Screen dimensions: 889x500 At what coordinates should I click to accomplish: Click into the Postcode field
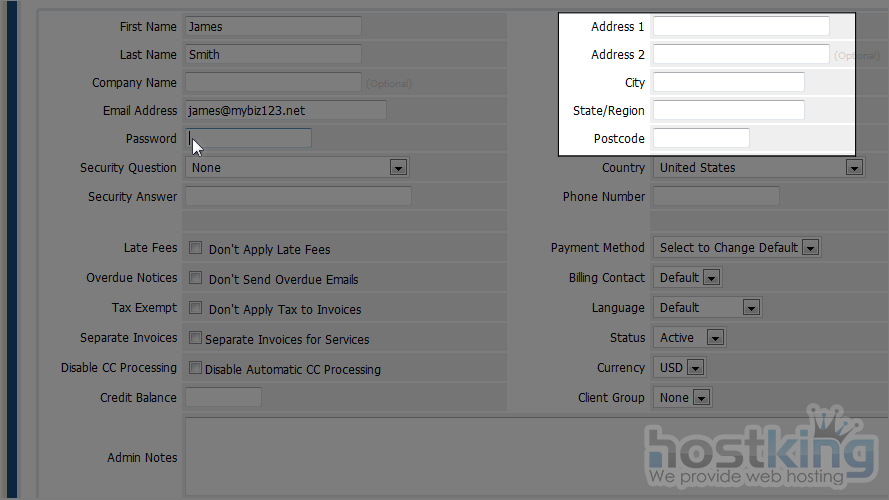(x=701, y=139)
